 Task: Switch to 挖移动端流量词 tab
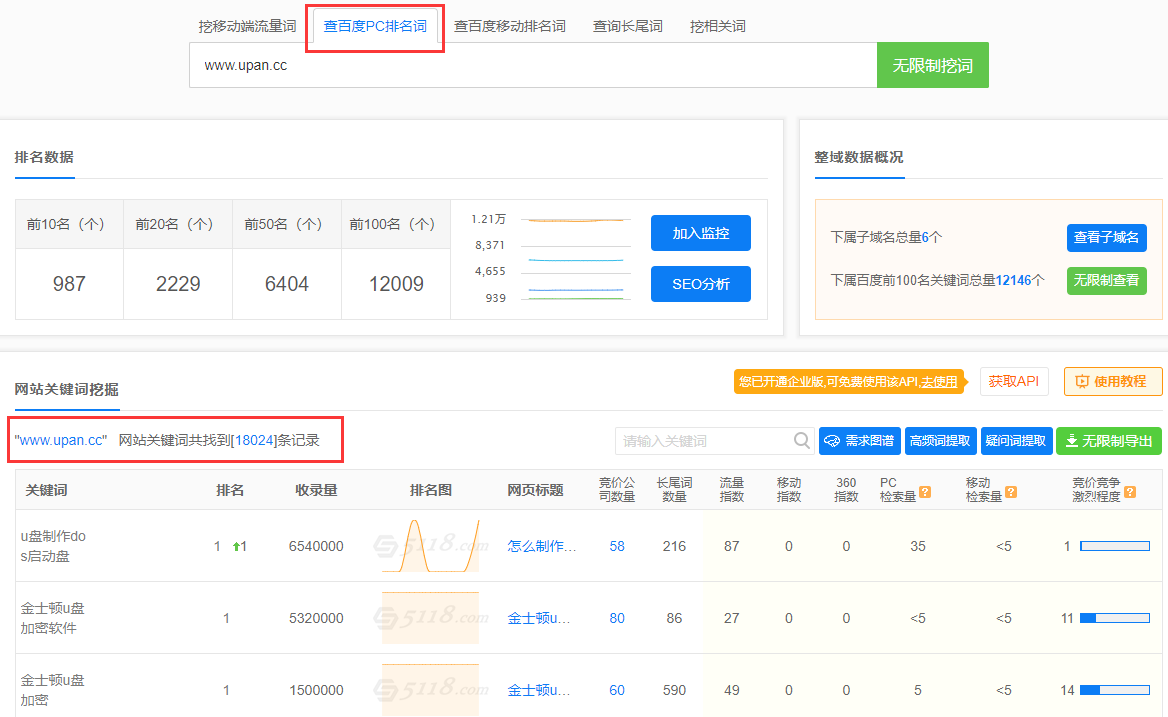(247, 27)
